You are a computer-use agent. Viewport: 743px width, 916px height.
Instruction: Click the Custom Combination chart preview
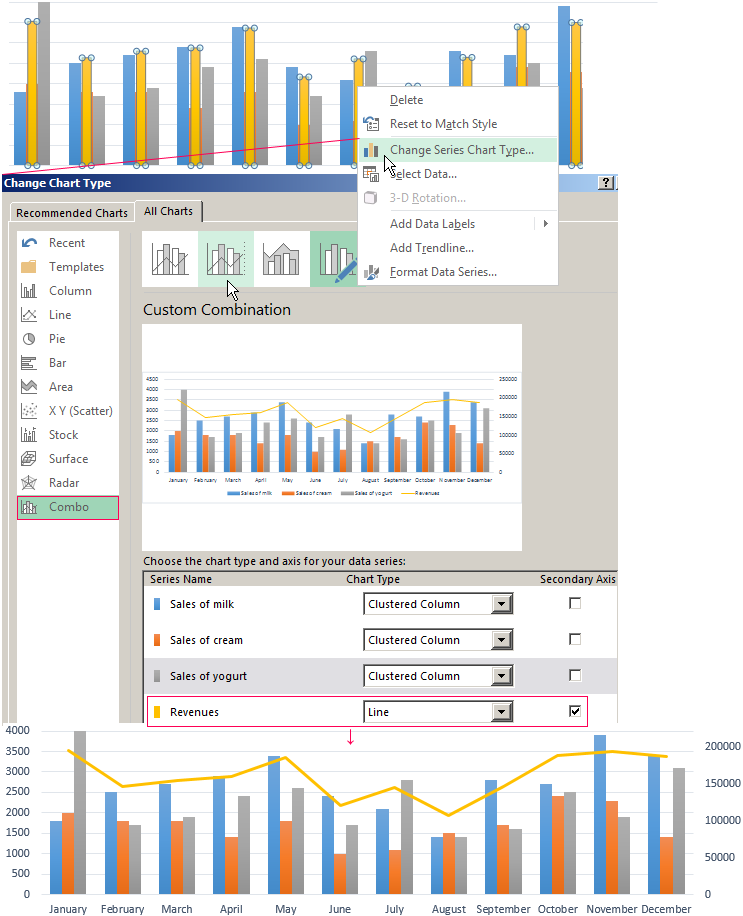[331, 437]
